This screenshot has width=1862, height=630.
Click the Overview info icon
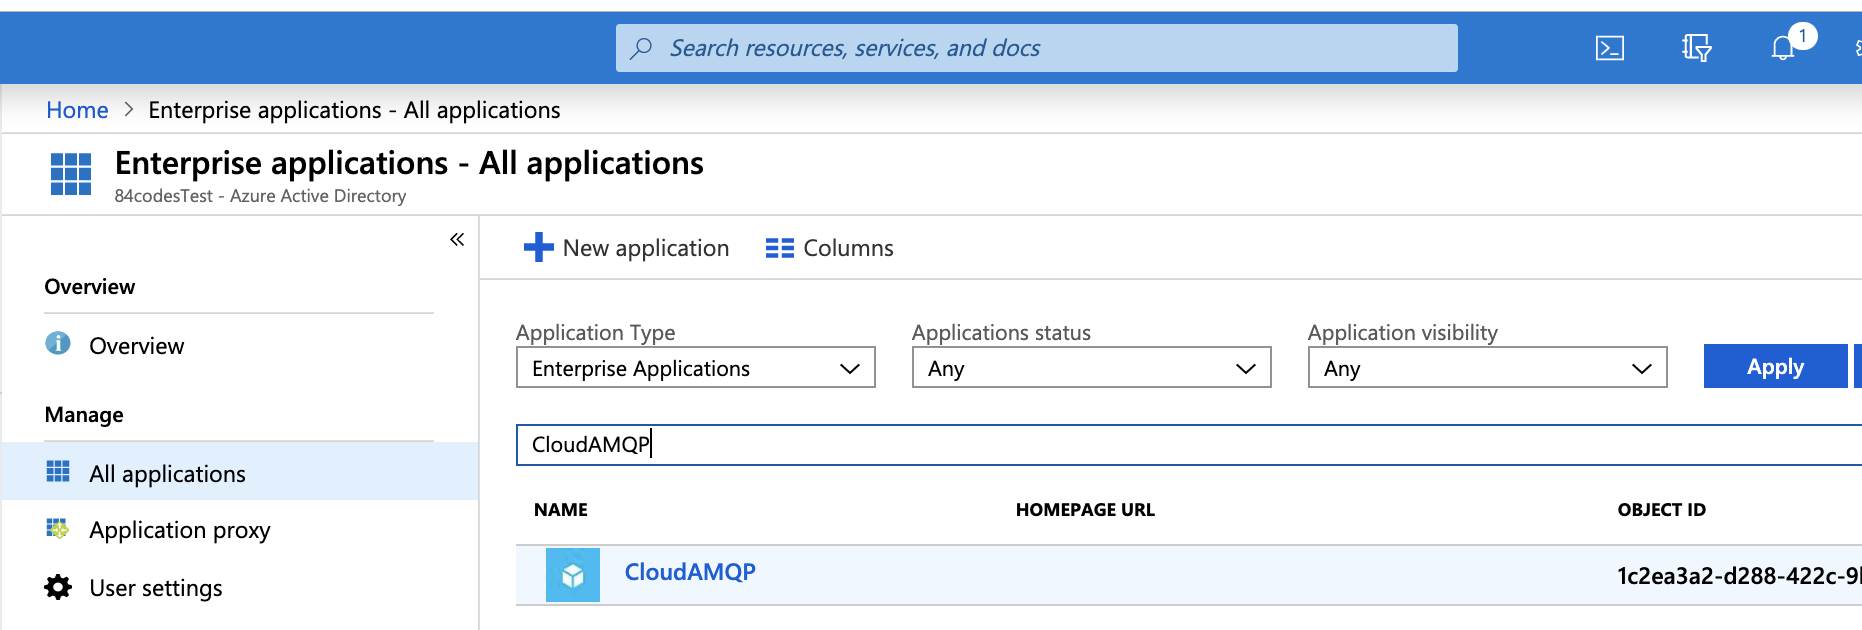pos(58,343)
